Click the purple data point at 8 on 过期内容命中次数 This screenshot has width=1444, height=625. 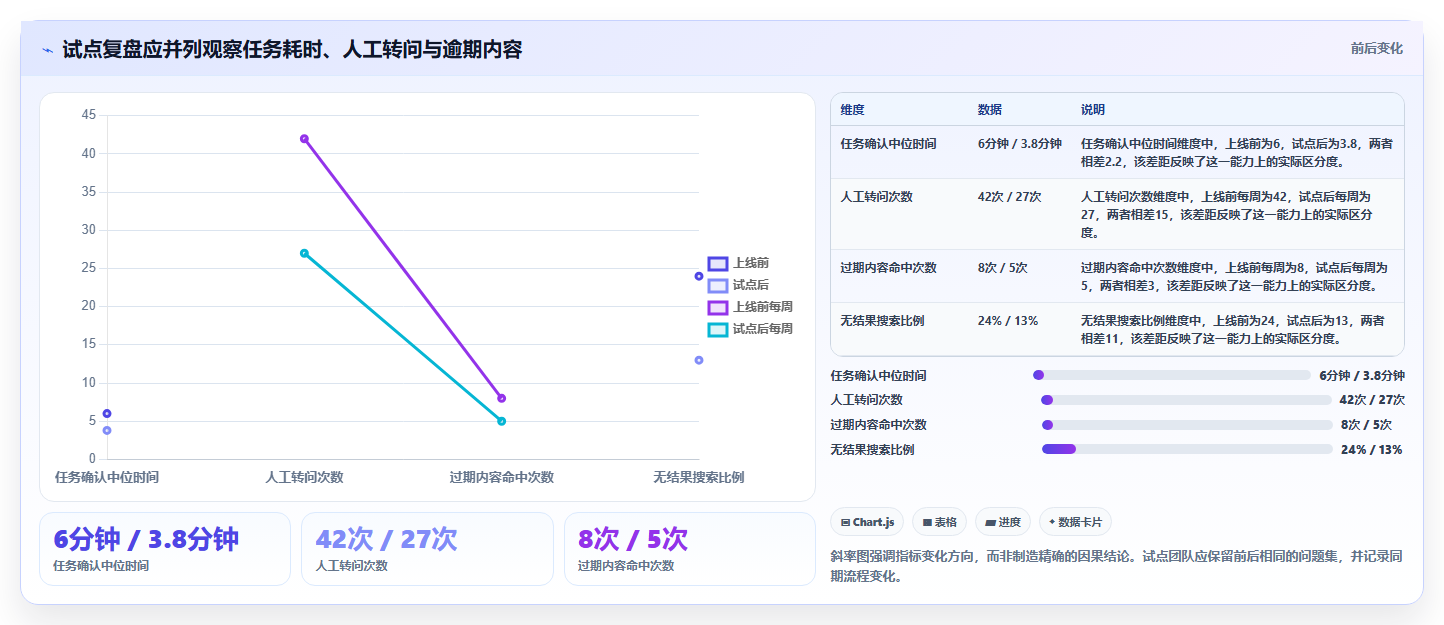point(501,398)
